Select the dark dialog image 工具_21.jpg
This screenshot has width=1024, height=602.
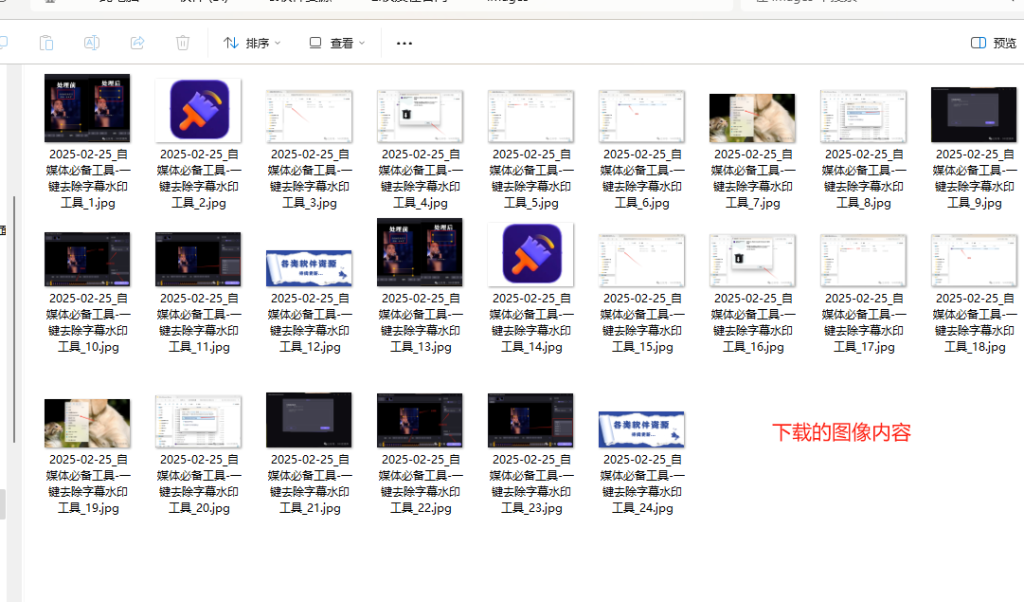point(309,419)
